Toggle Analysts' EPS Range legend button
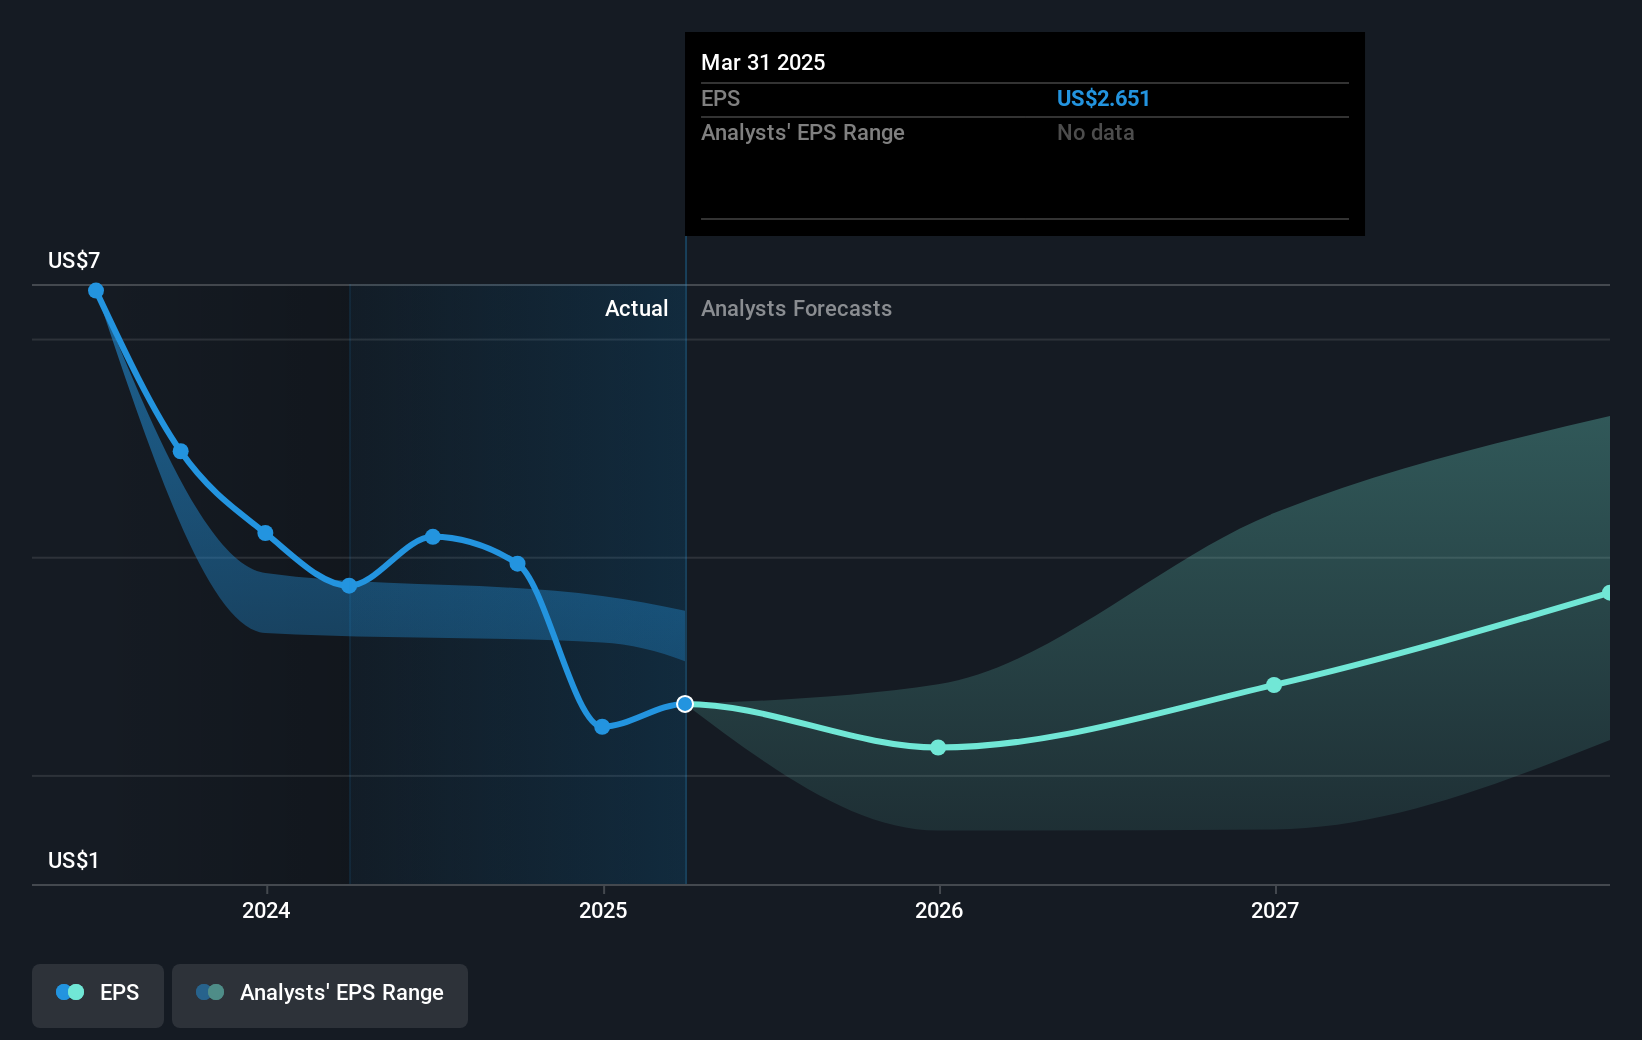1642x1040 pixels. [x=320, y=994]
